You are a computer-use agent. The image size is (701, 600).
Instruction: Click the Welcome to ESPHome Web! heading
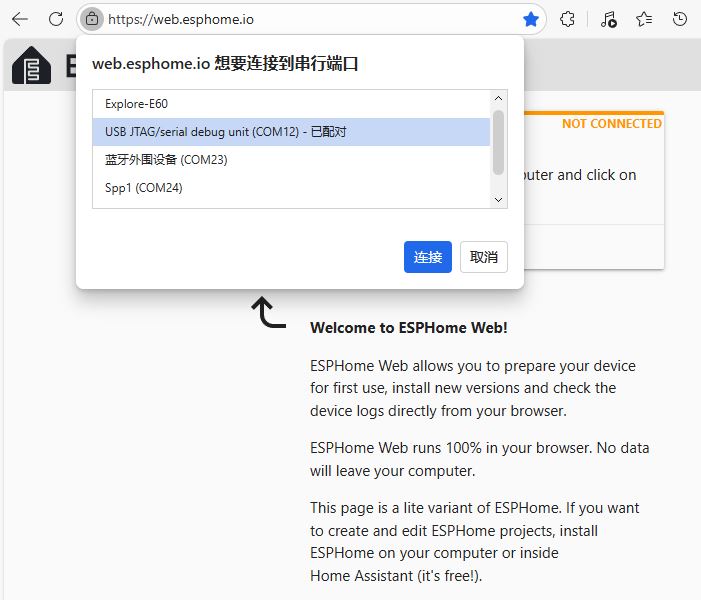tap(409, 328)
